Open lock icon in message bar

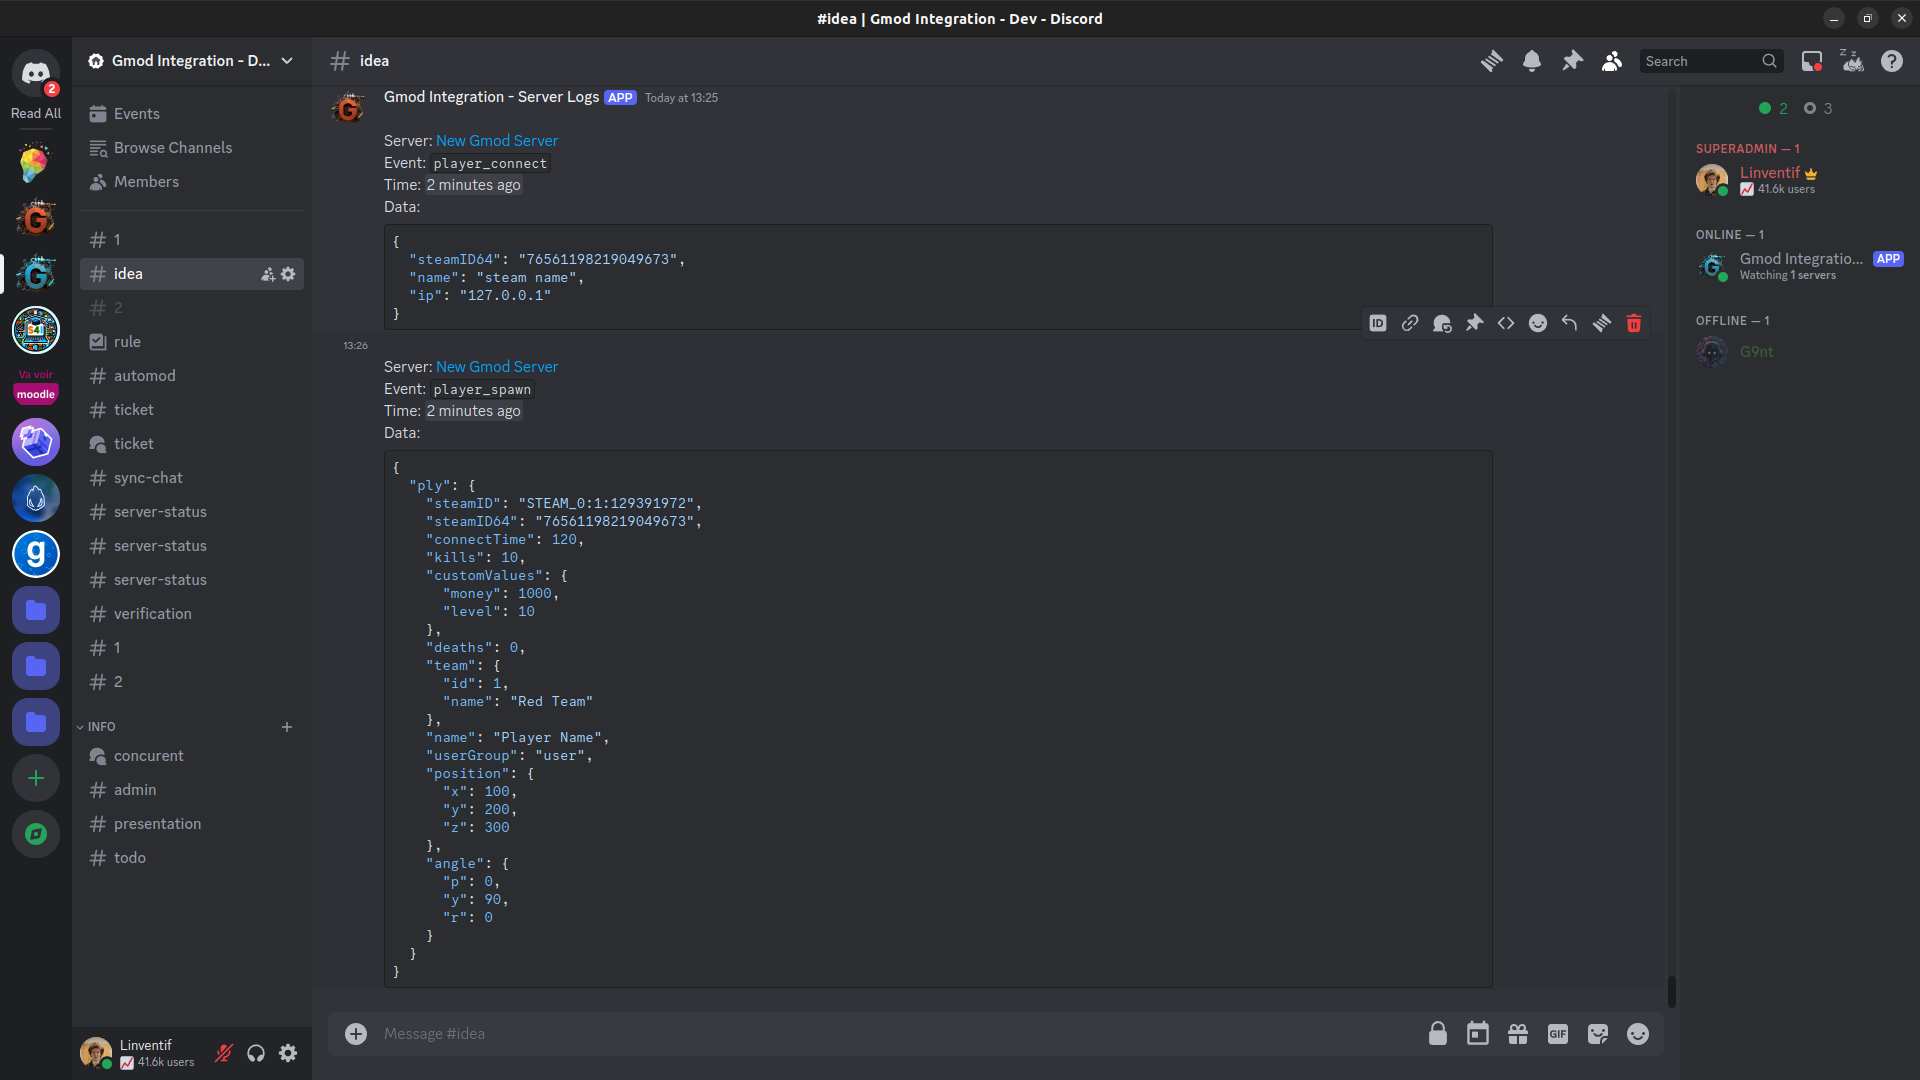1438,1034
